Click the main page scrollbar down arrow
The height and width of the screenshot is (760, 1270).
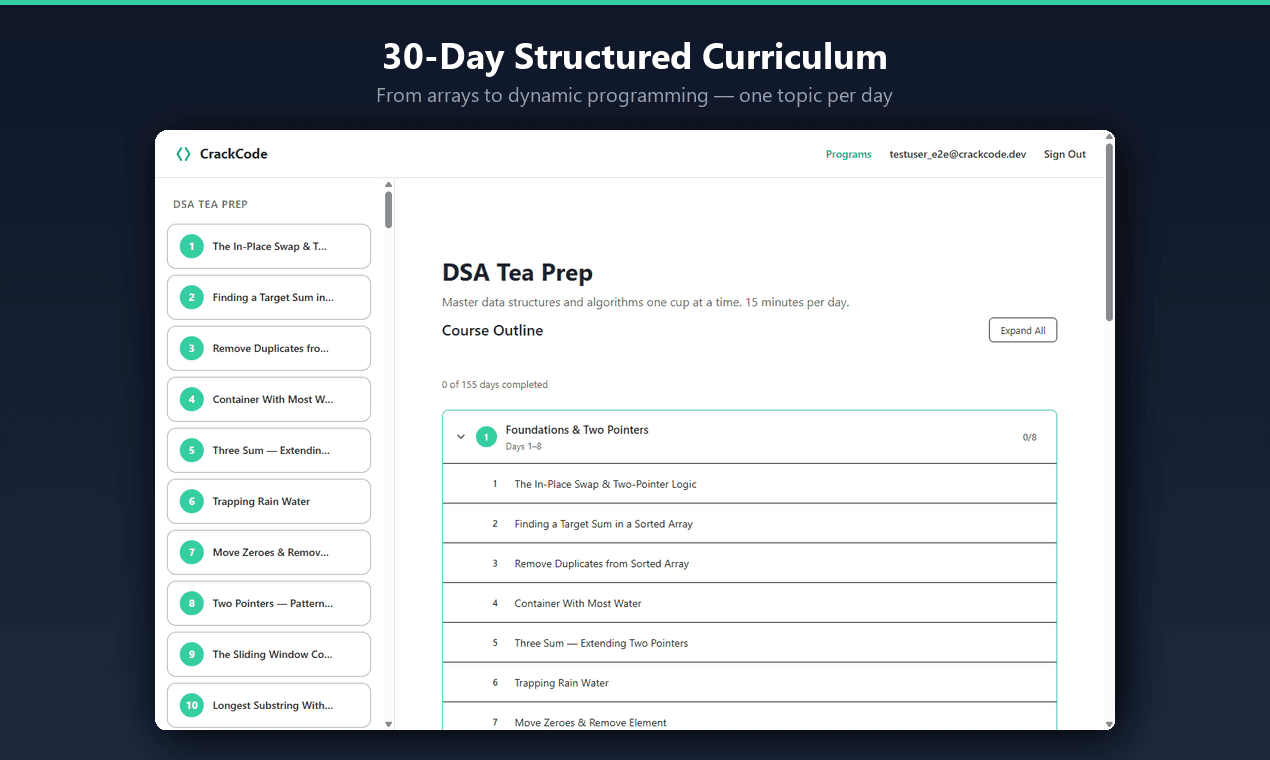pos(1109,724)
